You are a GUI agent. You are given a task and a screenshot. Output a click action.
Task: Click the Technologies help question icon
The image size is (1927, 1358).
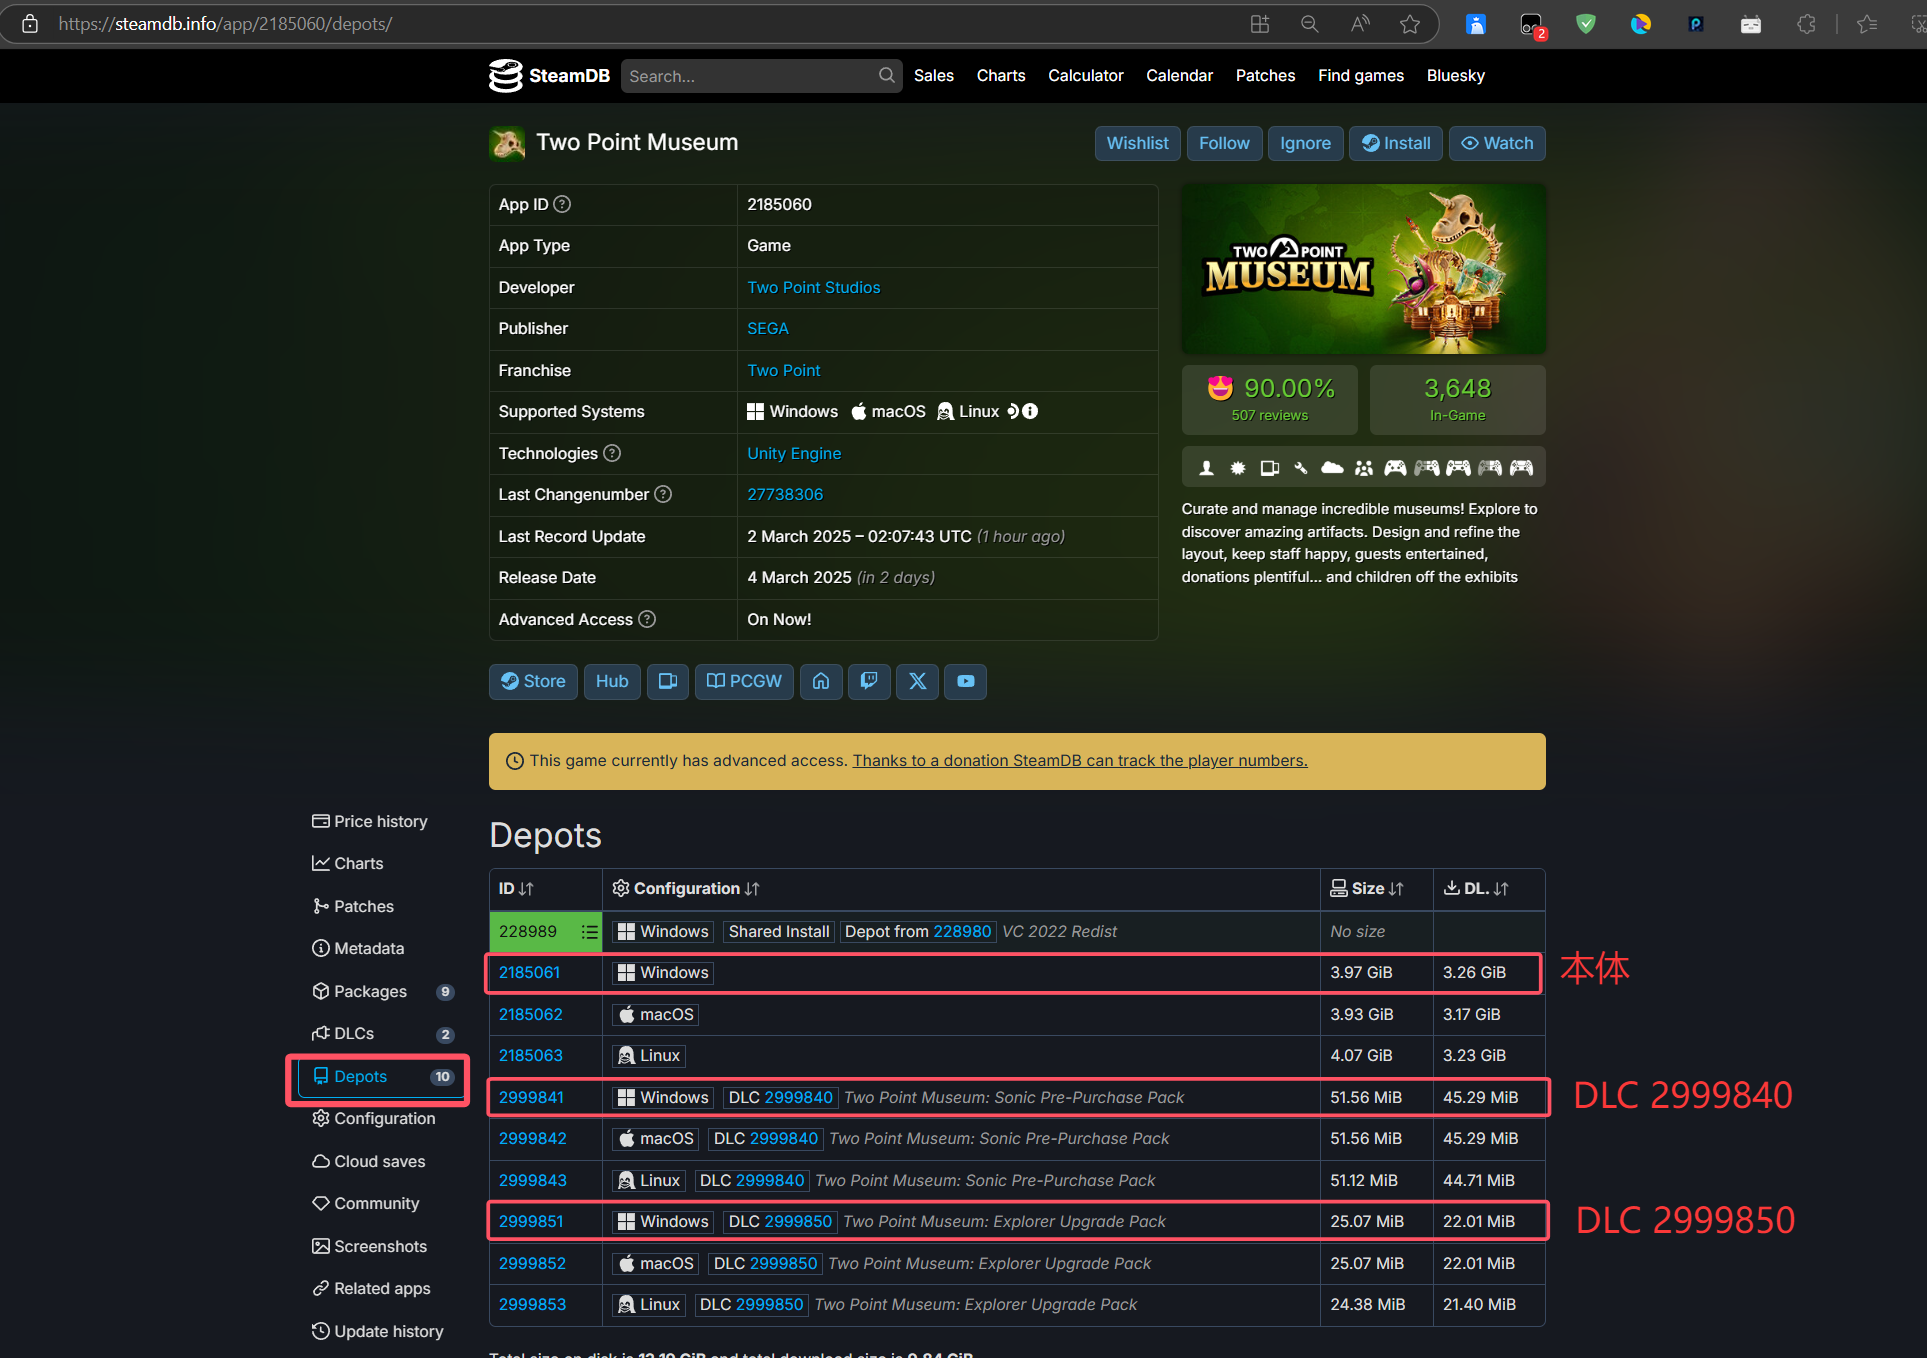coord(612,453)
